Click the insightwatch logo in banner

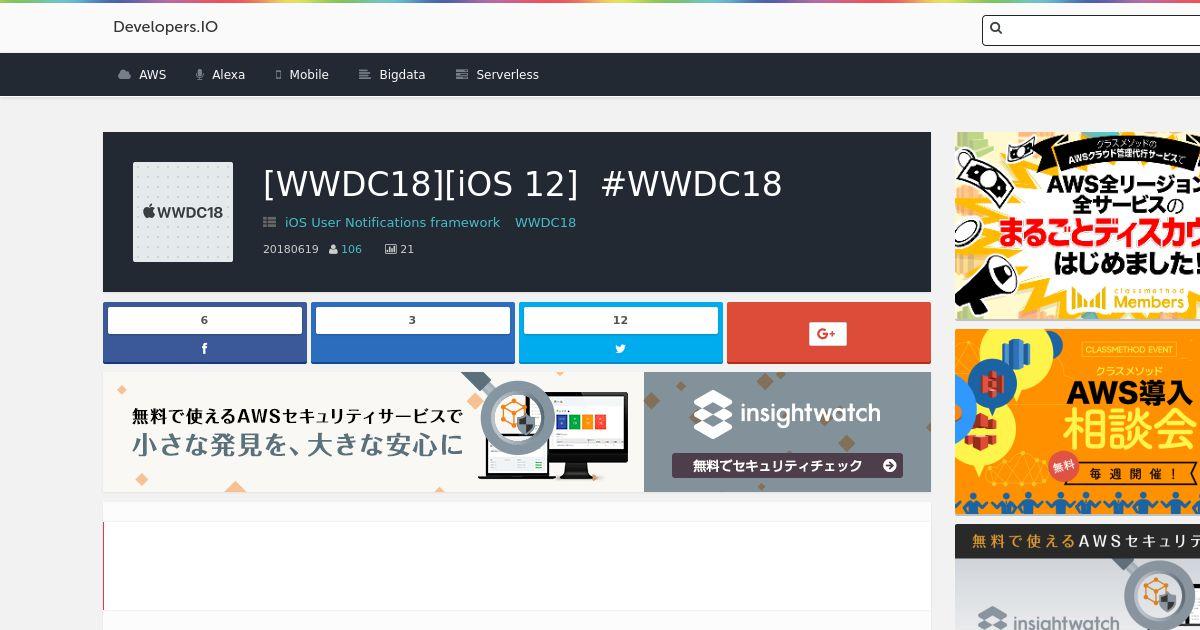[787, 414]
